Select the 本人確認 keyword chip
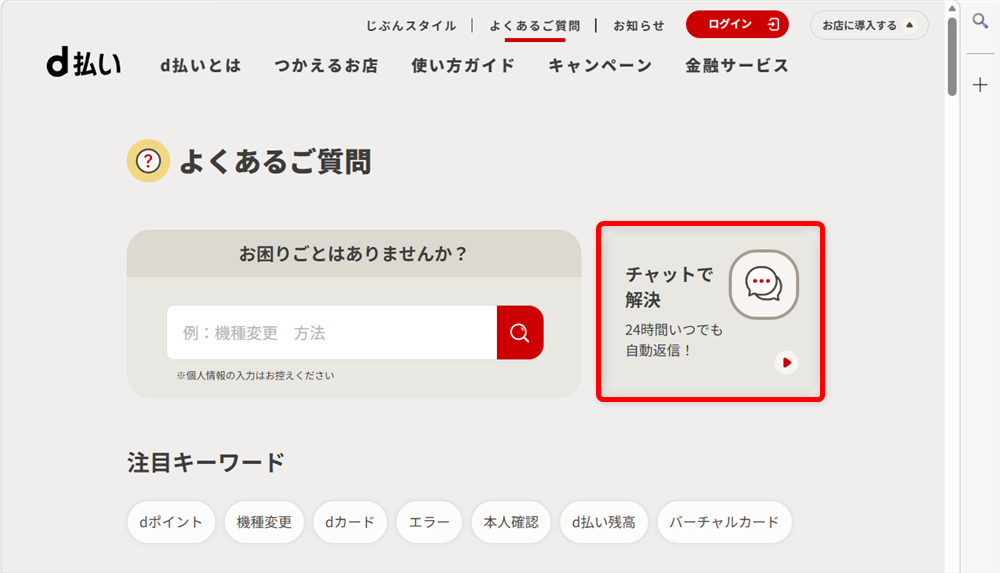The image size is (1000, 573). (511, 522)
